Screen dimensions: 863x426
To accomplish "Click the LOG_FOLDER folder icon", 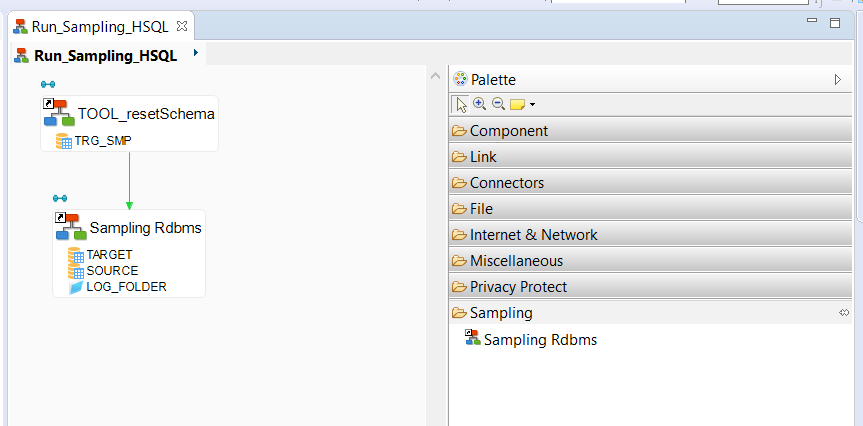I will (x=76, y=287).
